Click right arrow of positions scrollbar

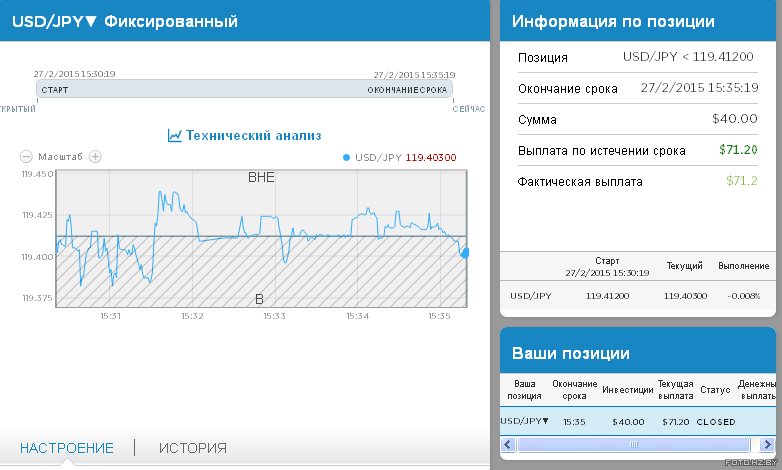(x=767, y=444)
